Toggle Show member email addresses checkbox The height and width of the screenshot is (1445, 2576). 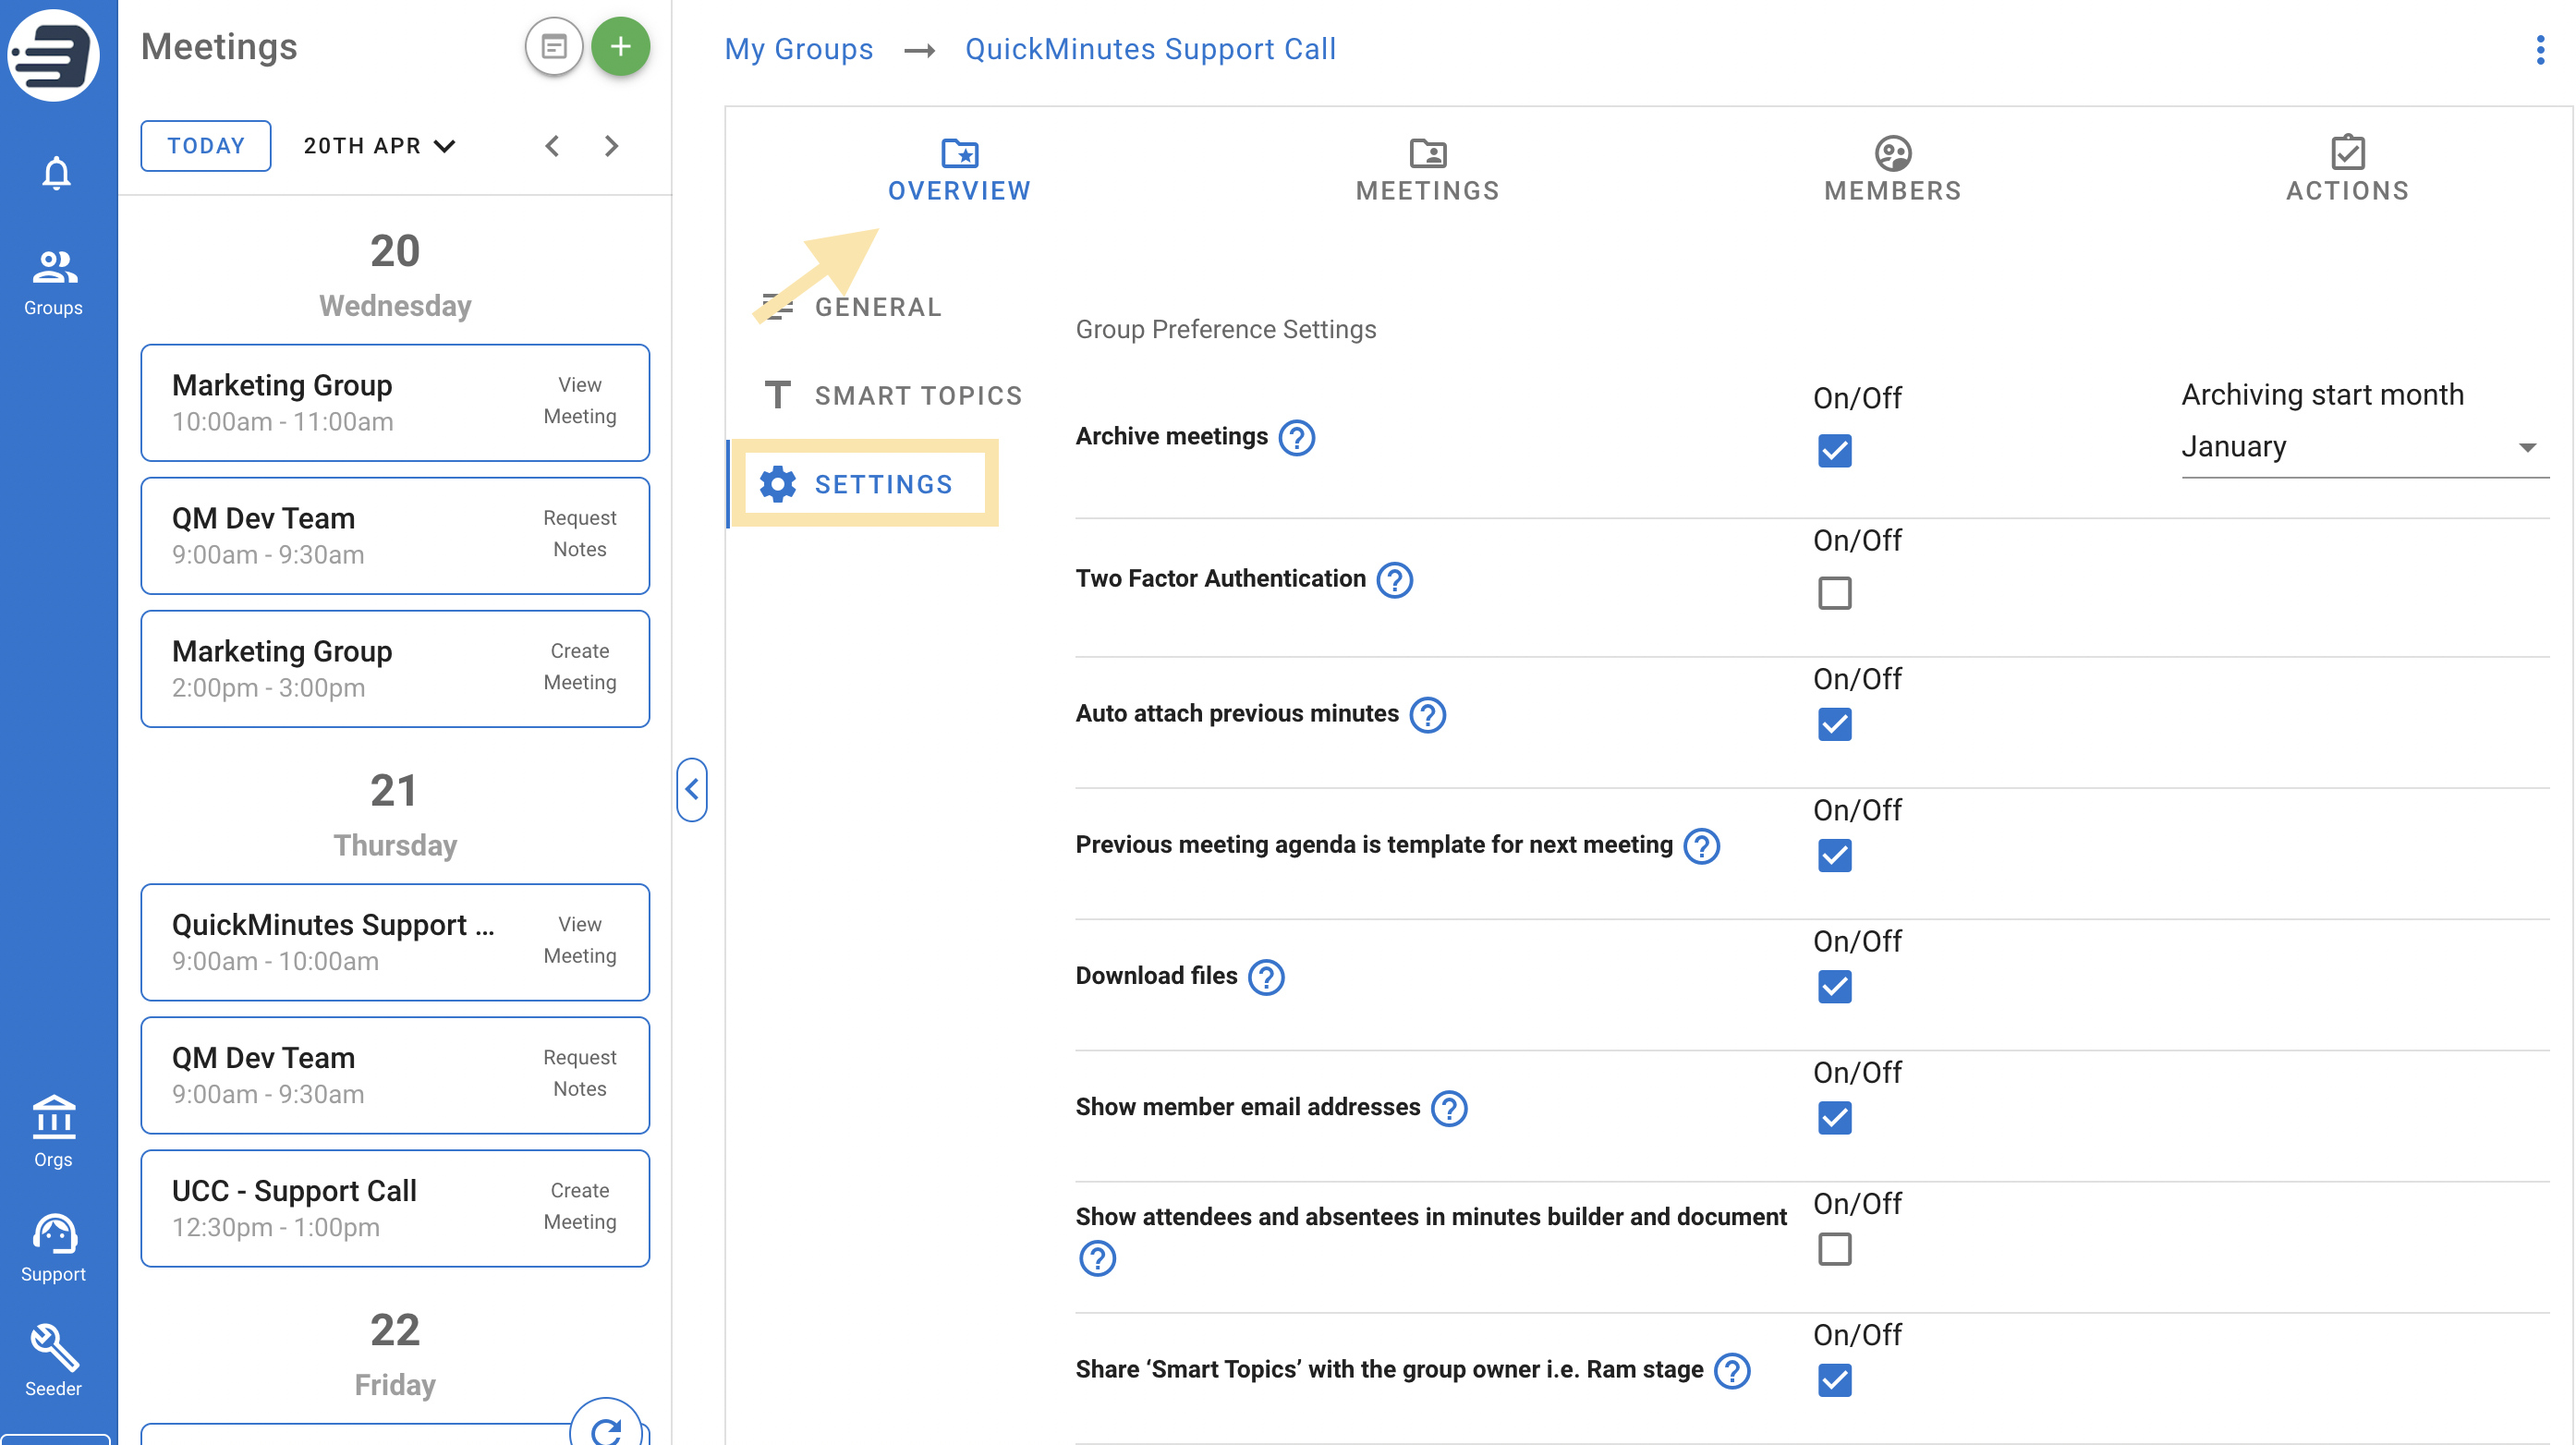click(x=1835, y=1118)
